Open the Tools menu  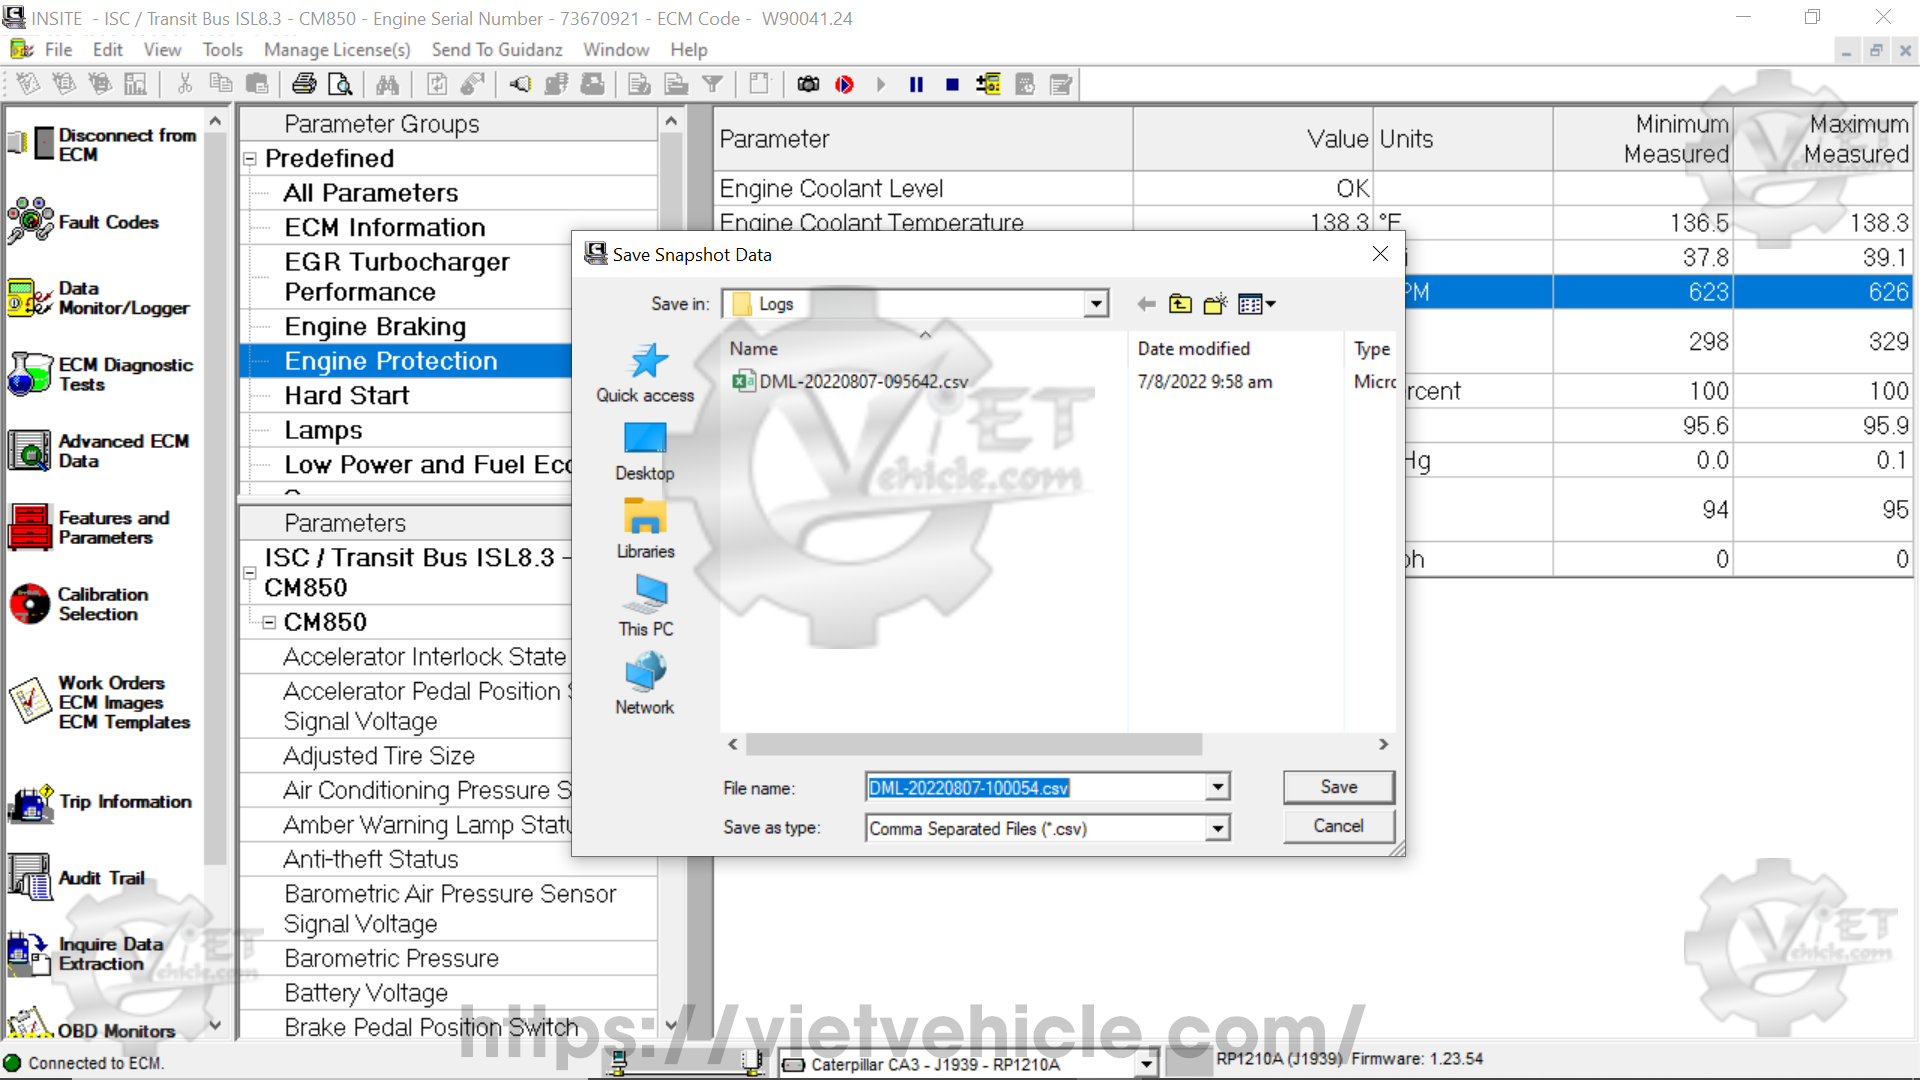[222, 50]
